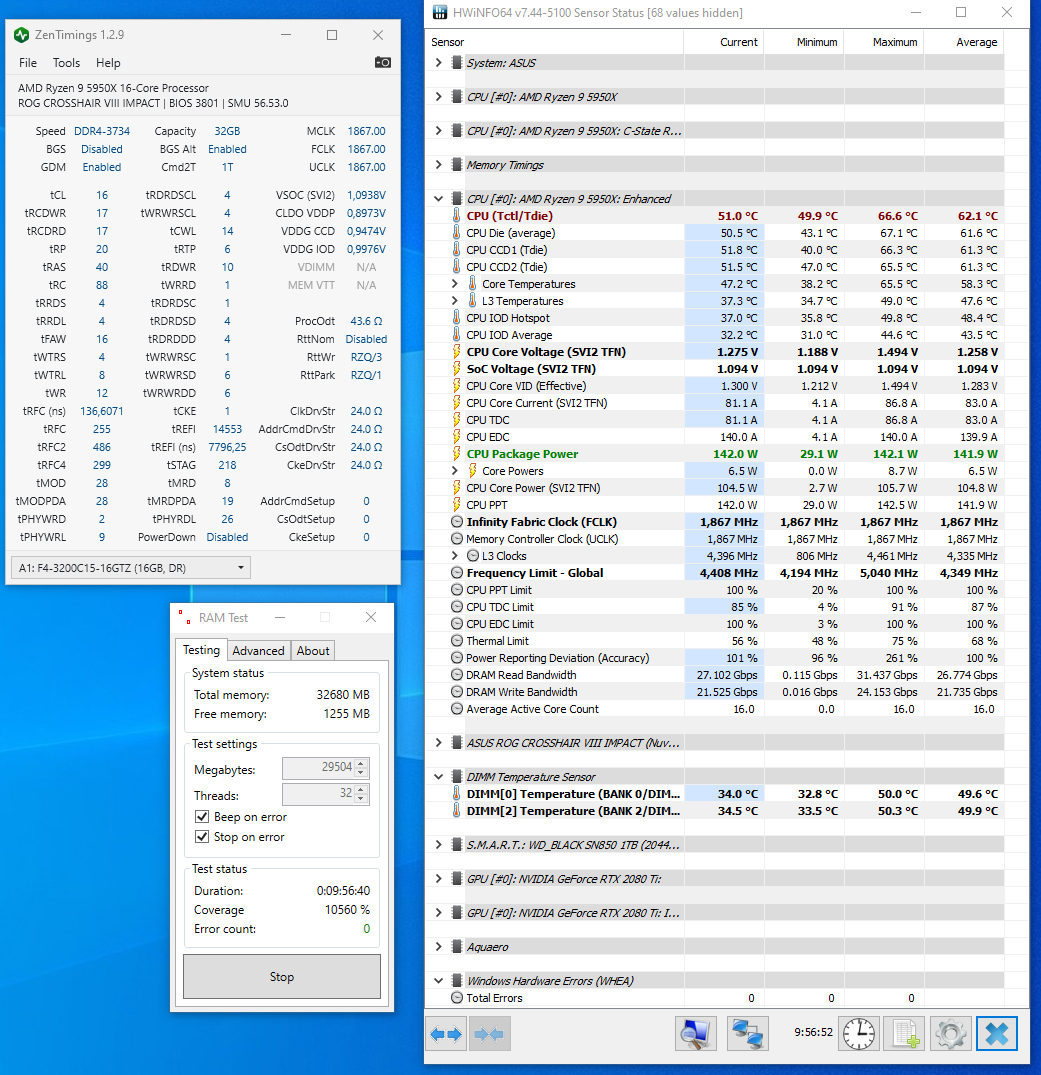Click the ZenTimings app logo icon

21,35
